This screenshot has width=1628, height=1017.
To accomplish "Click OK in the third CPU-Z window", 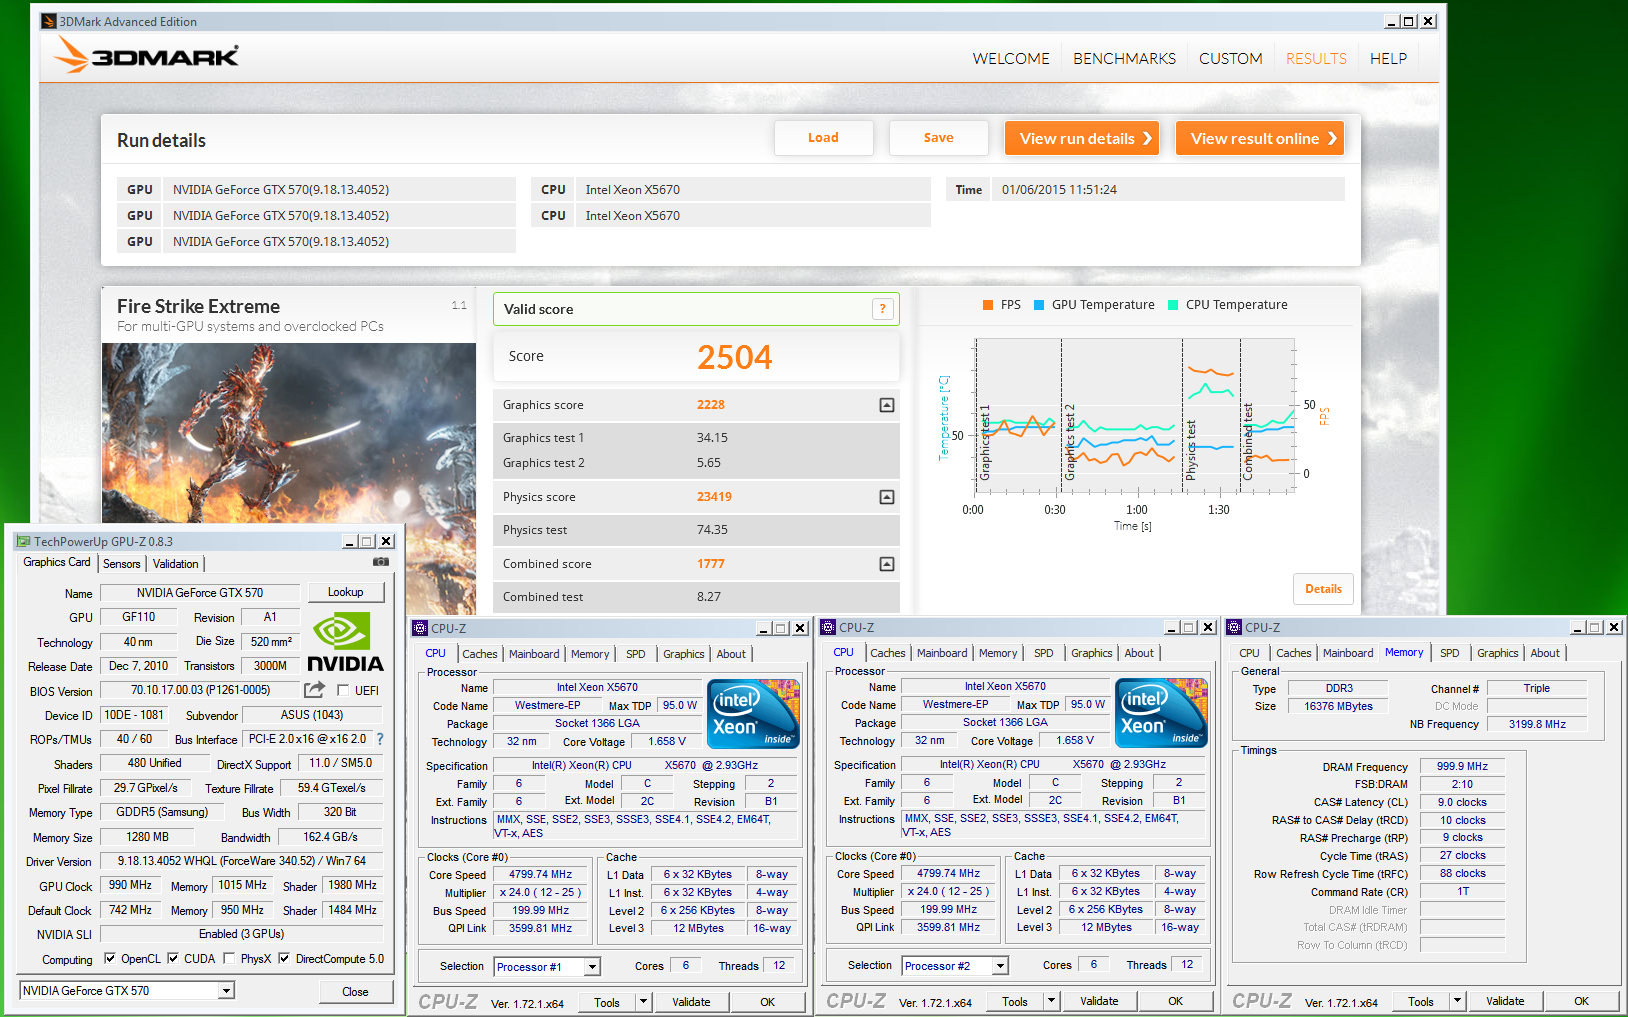I will (1581, 1001).
